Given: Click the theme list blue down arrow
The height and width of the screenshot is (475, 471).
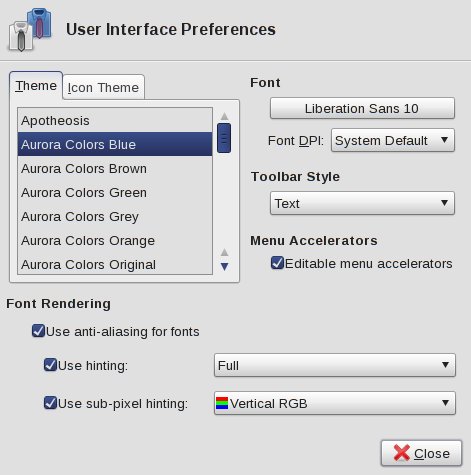Looking at the screenshot, I should point(224,266).
